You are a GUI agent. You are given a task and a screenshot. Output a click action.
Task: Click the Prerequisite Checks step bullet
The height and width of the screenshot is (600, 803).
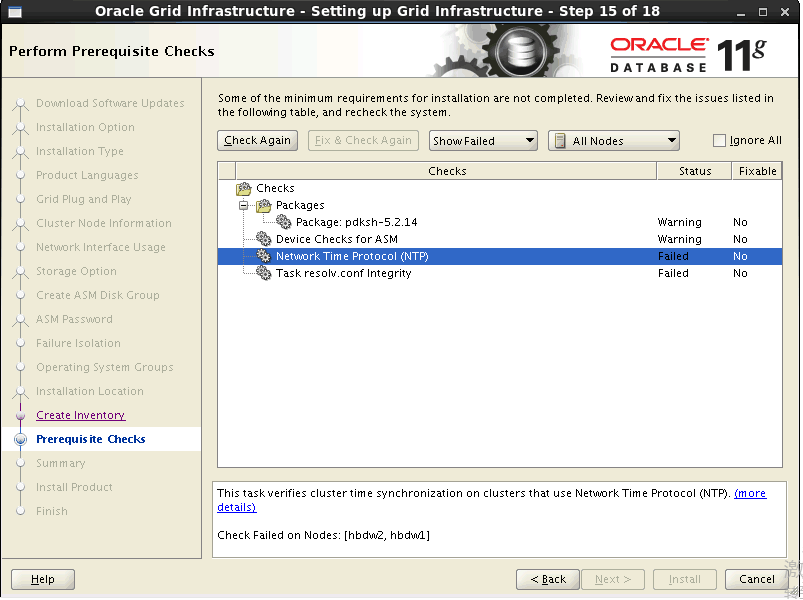[x=20, y=439]
